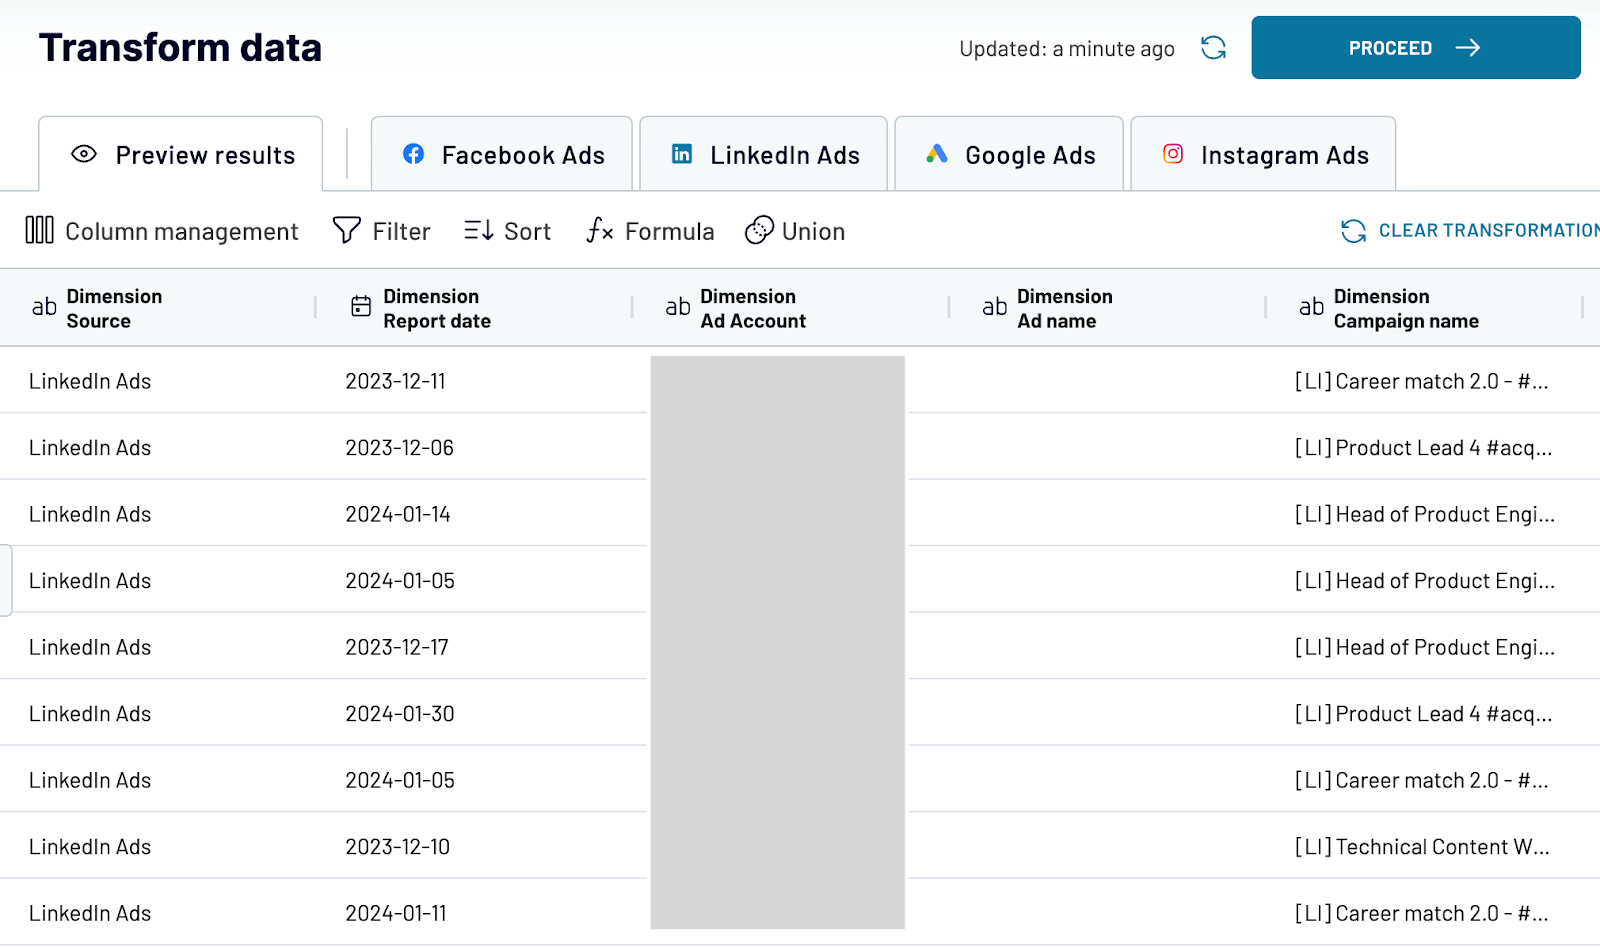Click the Formula fx icon
This screenshot has height=947, width=1600.
pos(600,230)
